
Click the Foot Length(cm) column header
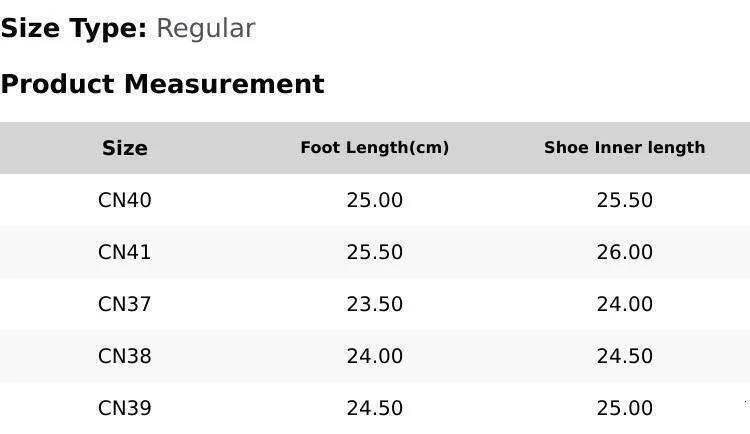pyautogui.click(x=374, y=148)
